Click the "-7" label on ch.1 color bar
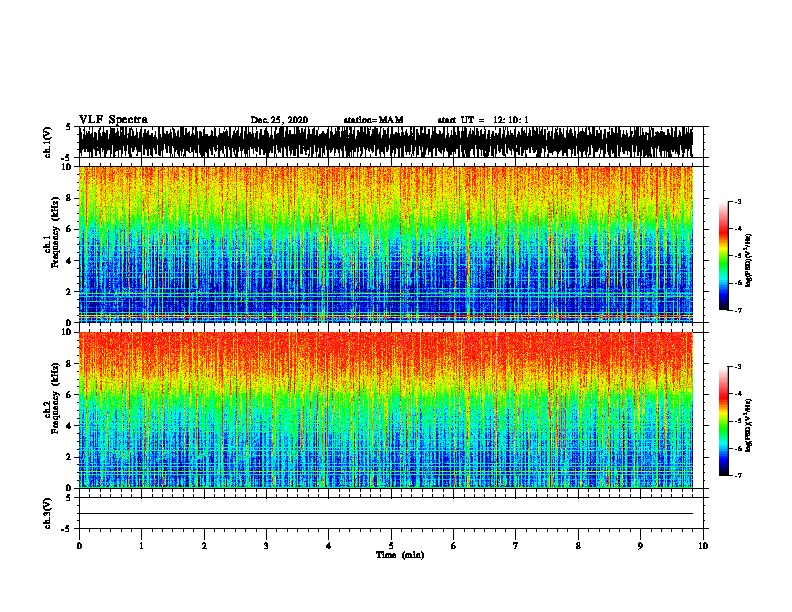Image resolution: width=792 pixels, height=612 pixels. point(737,310)
